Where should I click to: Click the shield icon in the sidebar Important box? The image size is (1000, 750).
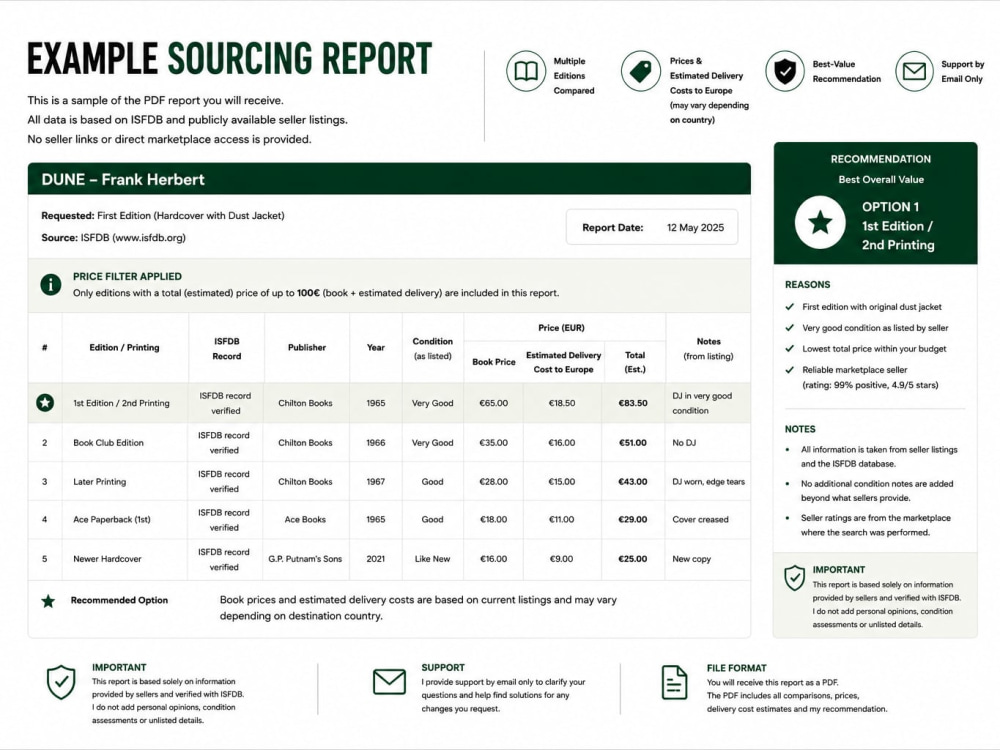pos(795,578)
